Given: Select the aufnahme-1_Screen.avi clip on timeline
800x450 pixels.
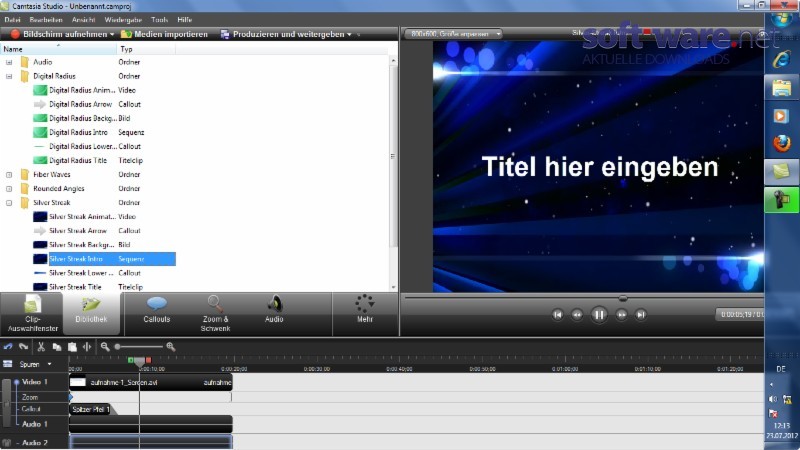Looking at the screenshot, I should [151, 382].
